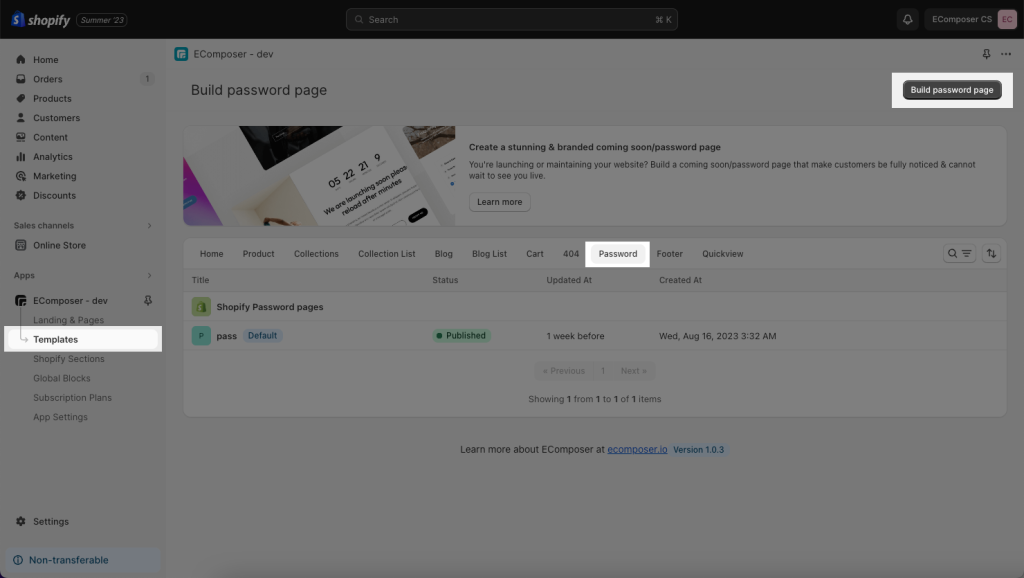The width and height of the screenshot is (1024, 578).
Task: Click the Orders count badge 1
Action: [x=148, y=79]
